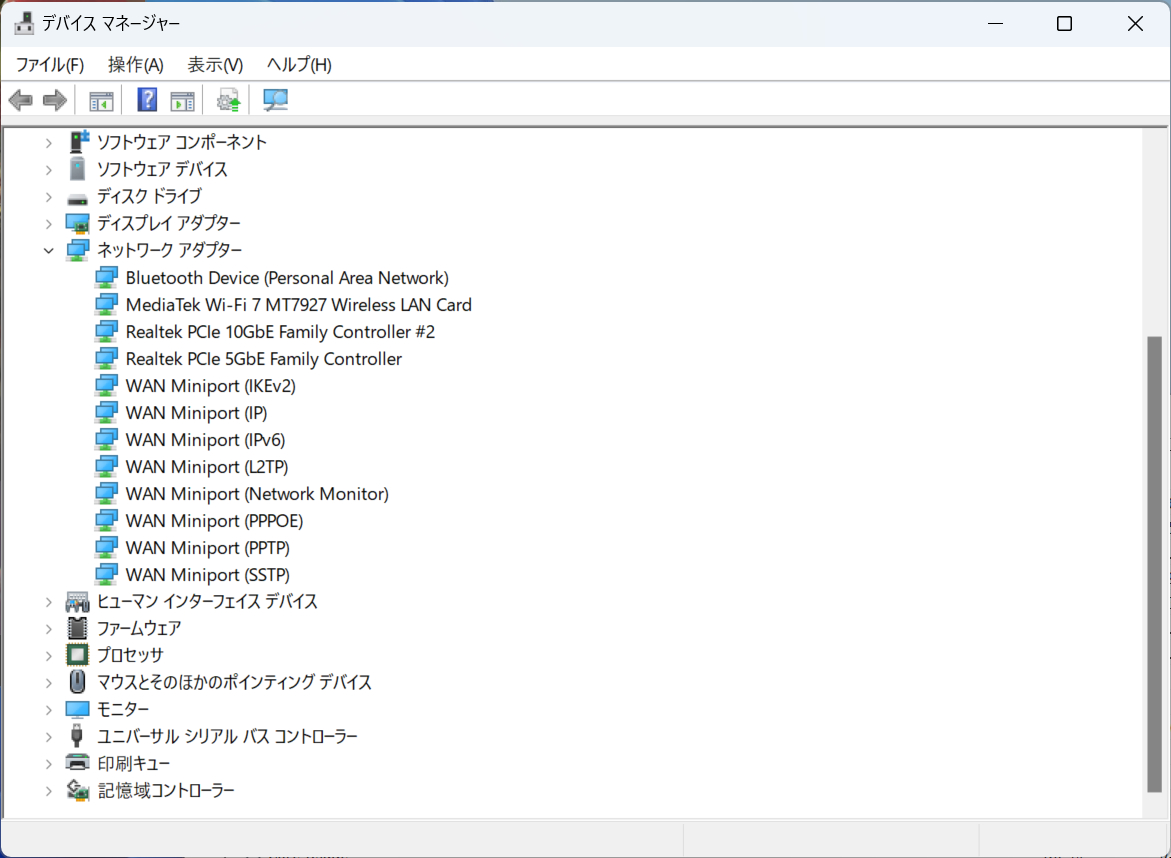This screenshot has width=1171, height=858.
Task: Open the 表示(V) menu
Action: click(215, 65)
